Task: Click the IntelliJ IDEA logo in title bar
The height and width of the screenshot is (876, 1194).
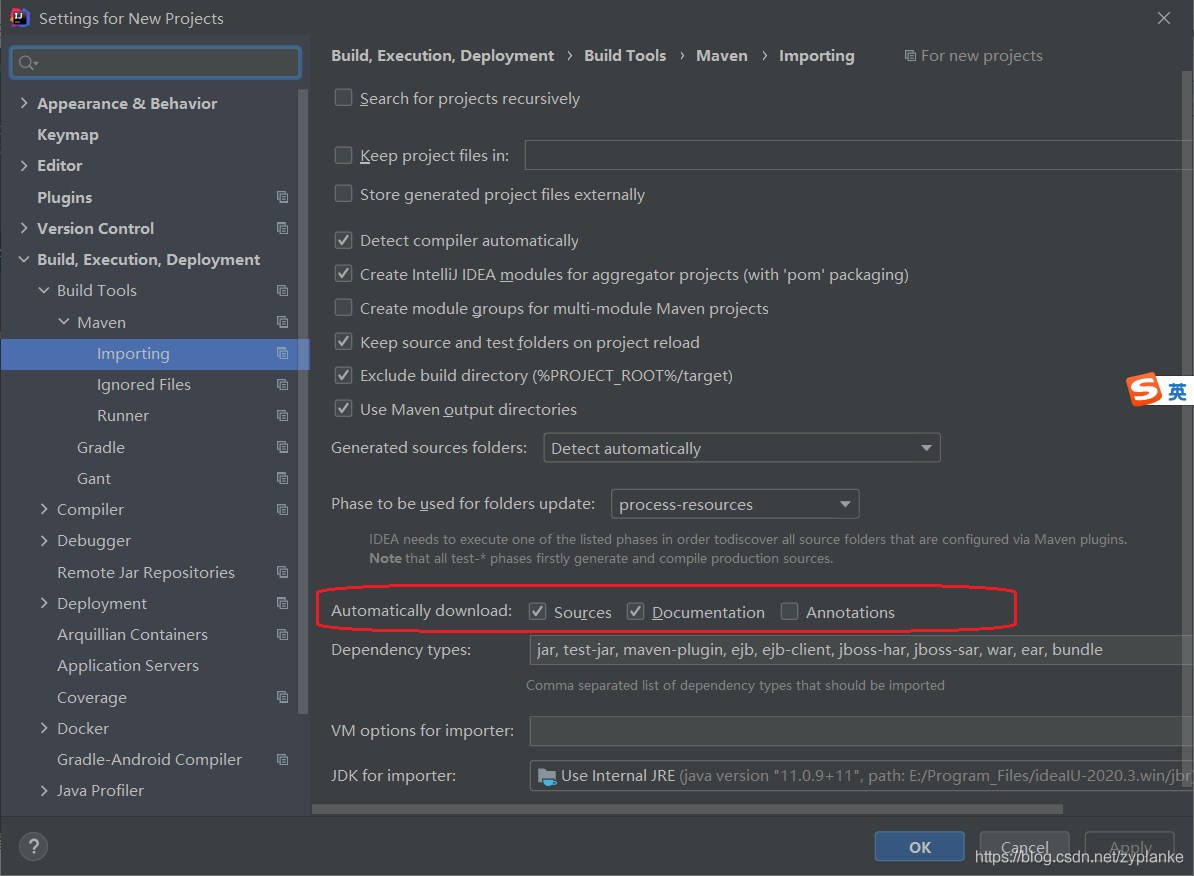Action: [x=18, y=17]
